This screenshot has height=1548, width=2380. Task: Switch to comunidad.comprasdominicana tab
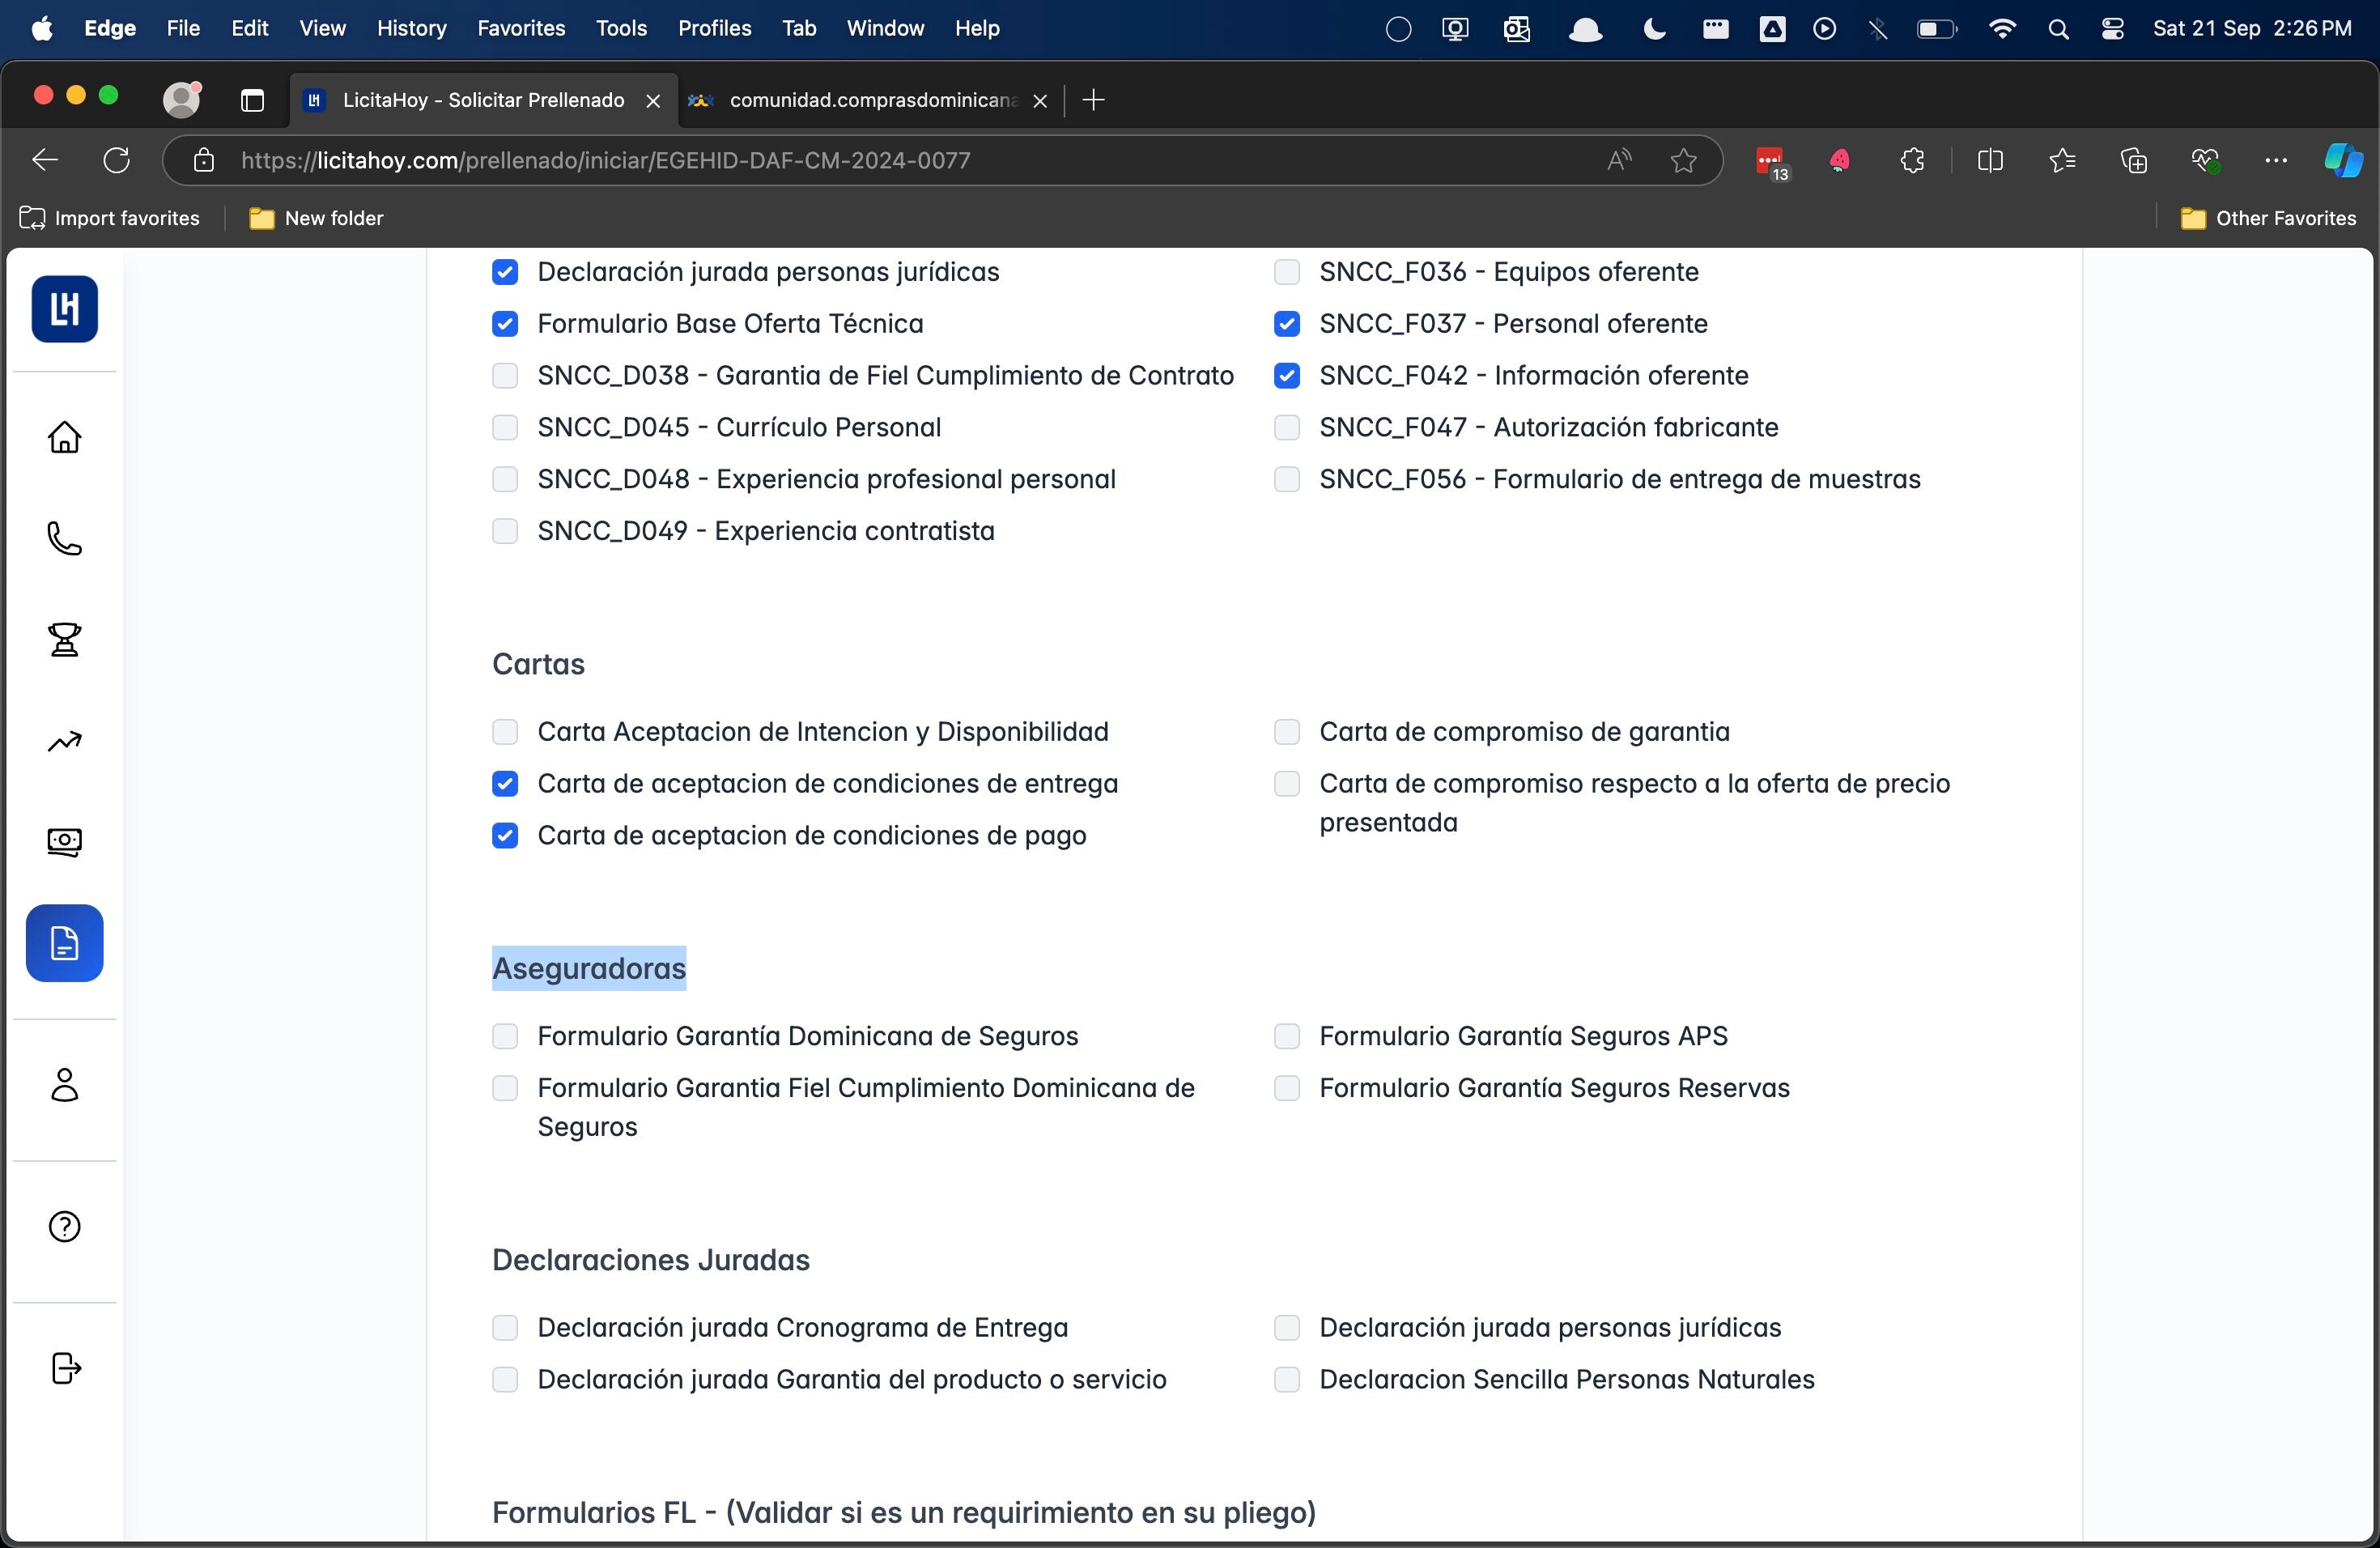coord(870,100)
